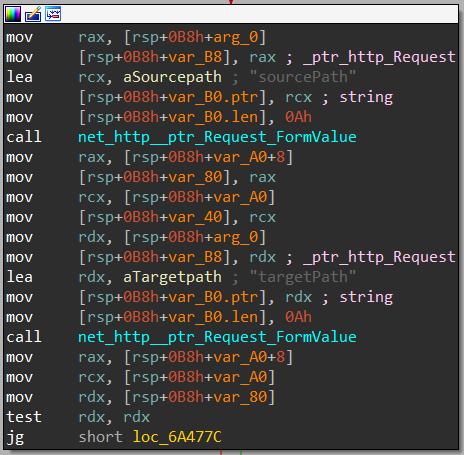
Task: Click var_B0.len in first 0Ah assignment
Action: [x=213, y=117]
